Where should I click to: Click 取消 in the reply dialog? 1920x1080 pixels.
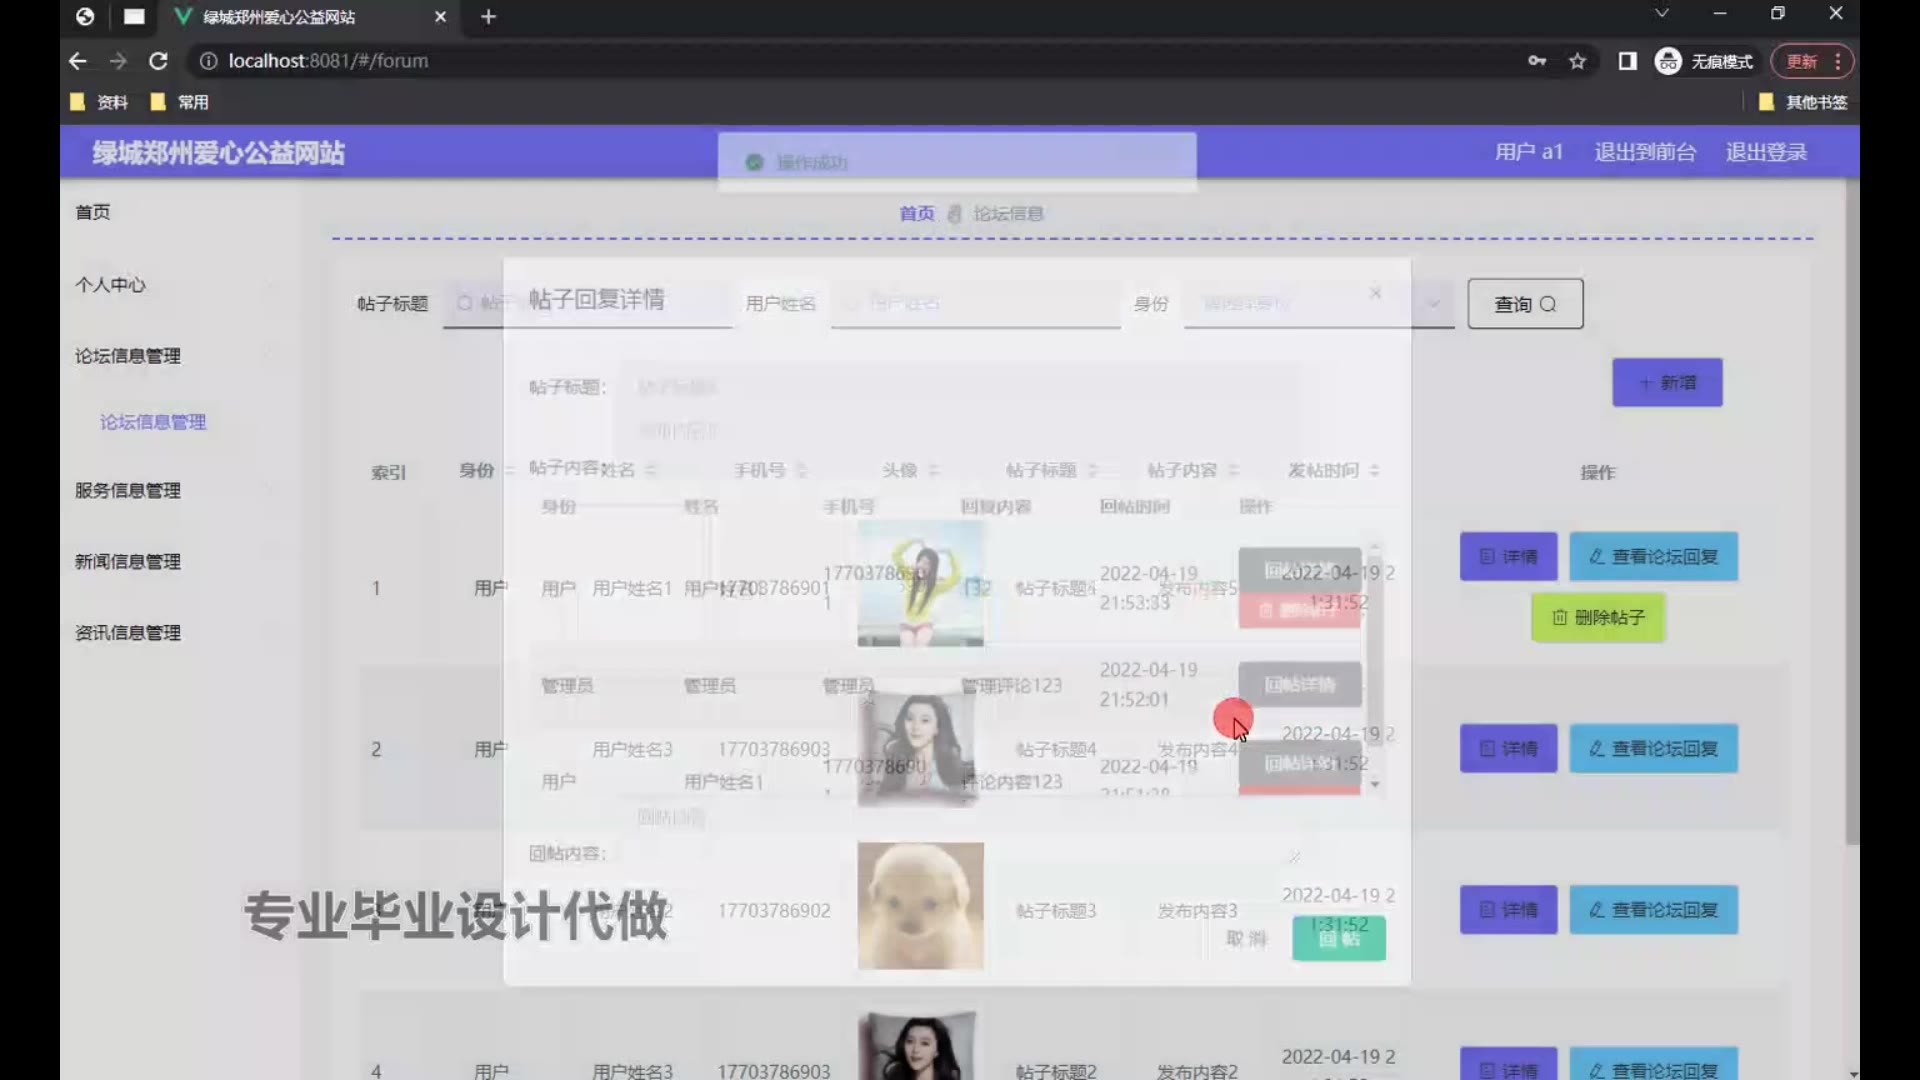[x=1246, y=938]
